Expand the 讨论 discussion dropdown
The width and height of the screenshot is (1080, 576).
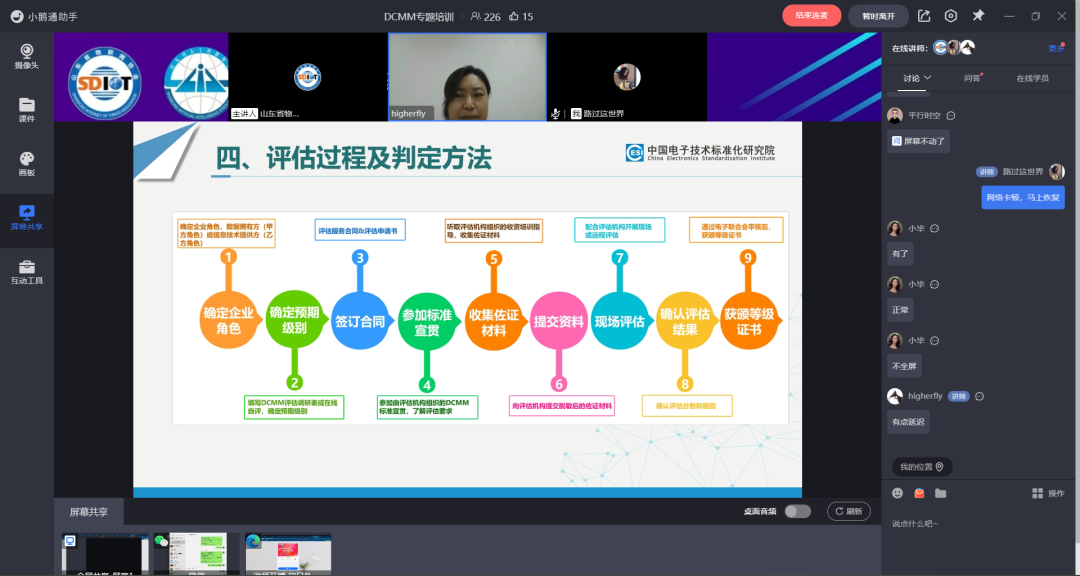(x=917, y=78)
